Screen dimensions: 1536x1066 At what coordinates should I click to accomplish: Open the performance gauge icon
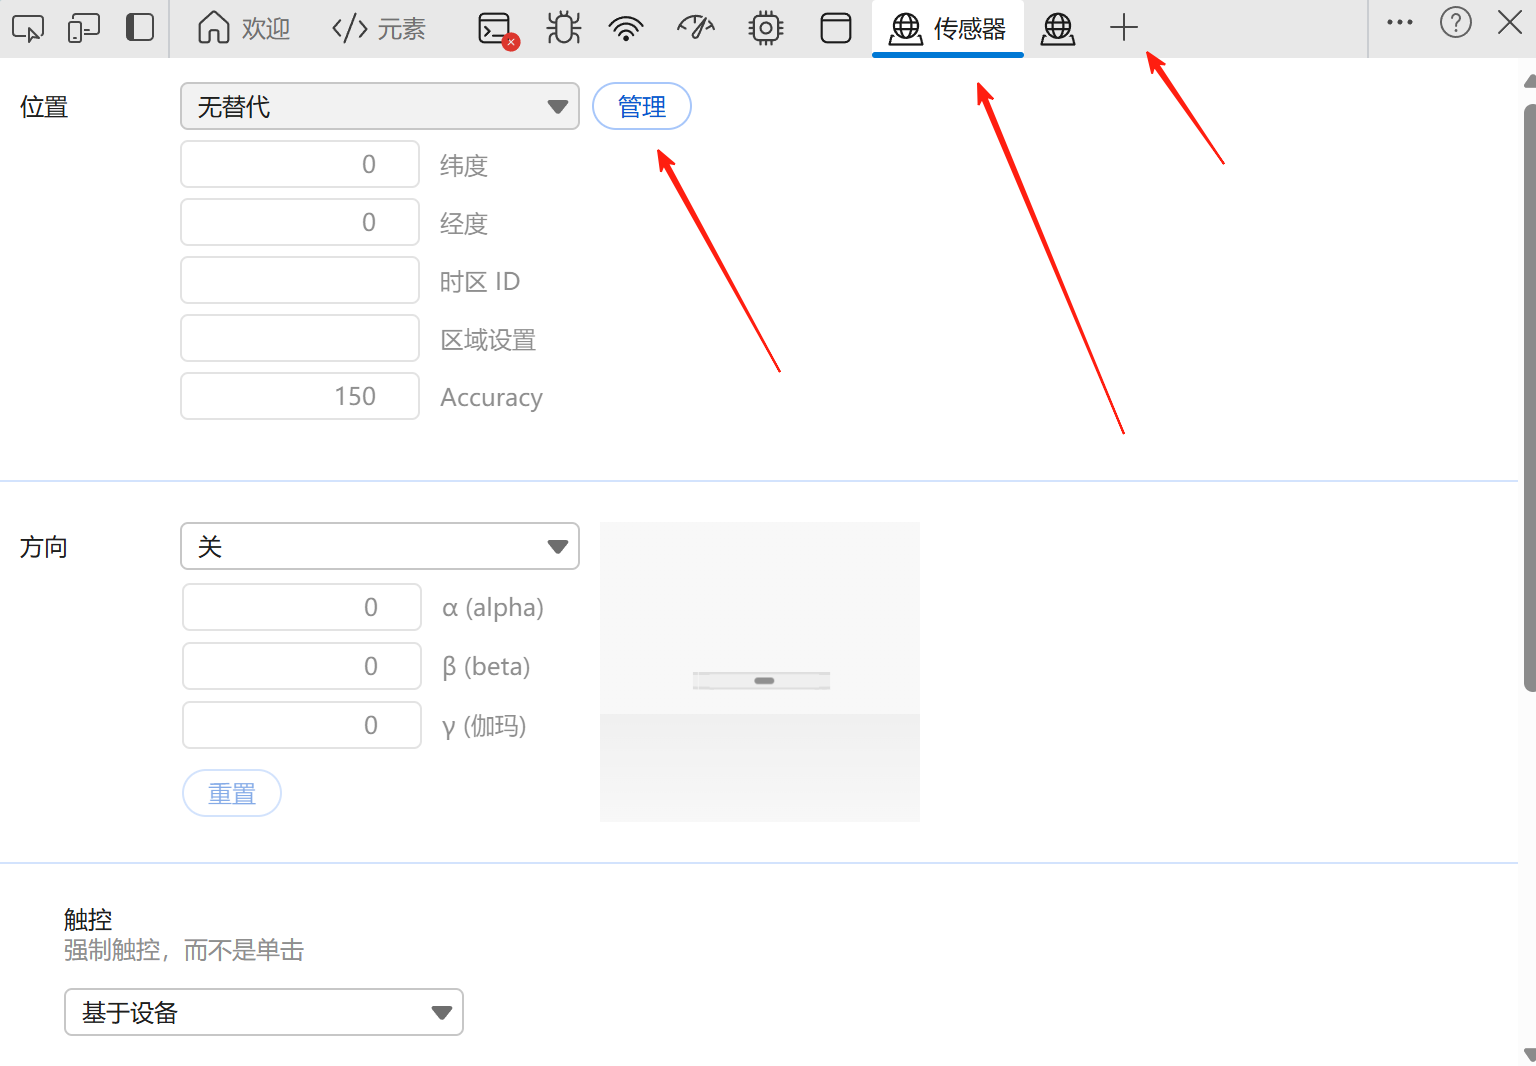tap(695, 28)
